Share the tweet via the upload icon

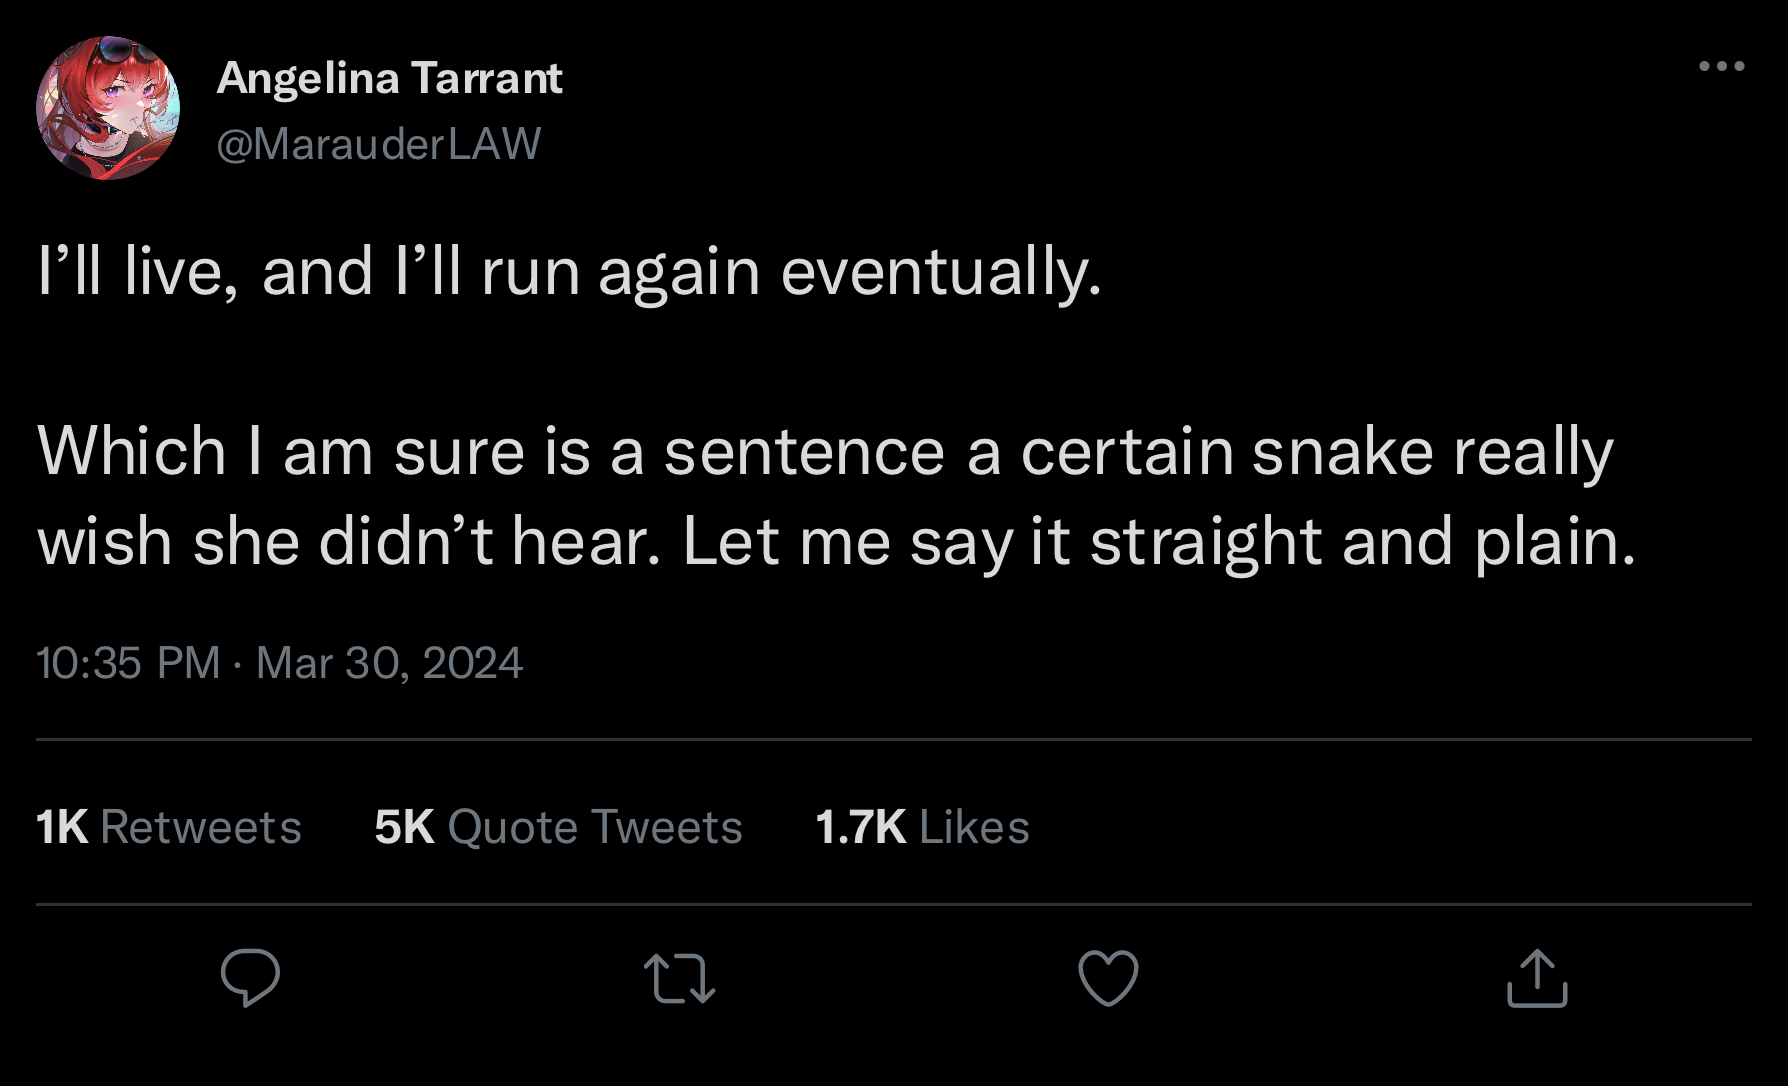pyautogui.click(x=1537, y=977)
